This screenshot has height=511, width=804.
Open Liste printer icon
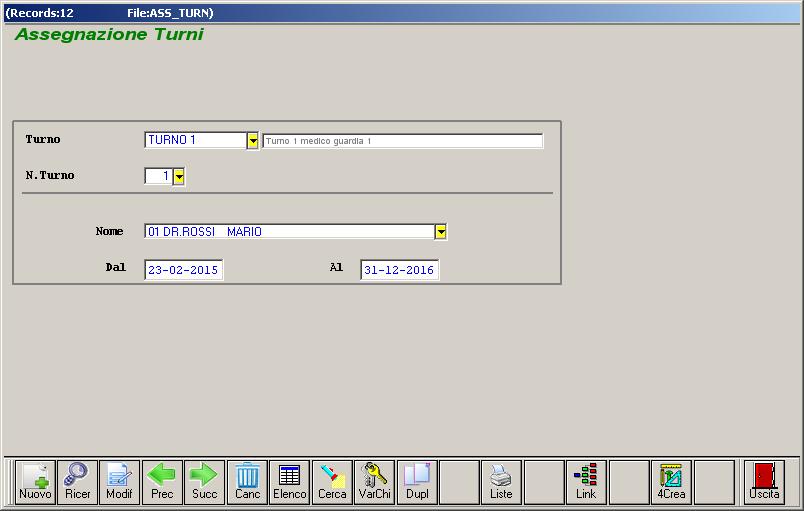tap(501, 482)
